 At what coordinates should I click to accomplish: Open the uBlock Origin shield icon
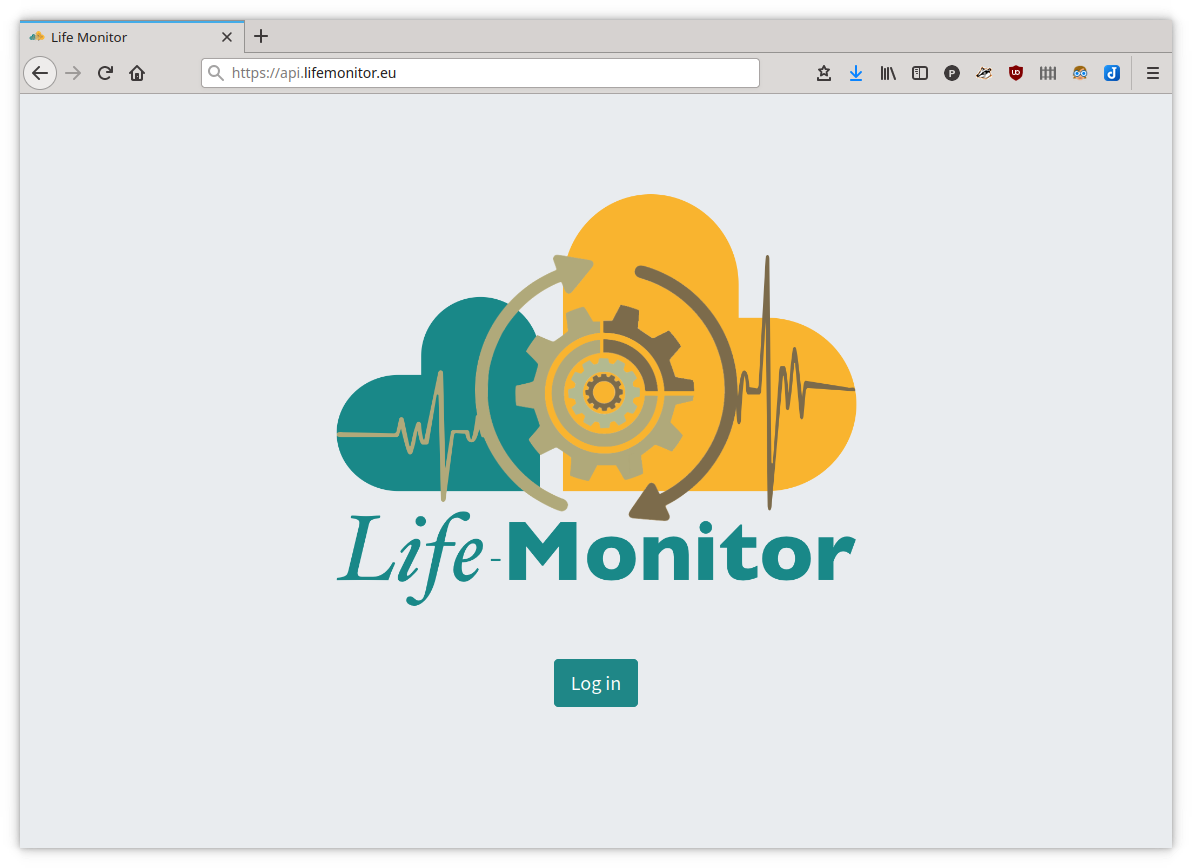[x=1016, y=73]
